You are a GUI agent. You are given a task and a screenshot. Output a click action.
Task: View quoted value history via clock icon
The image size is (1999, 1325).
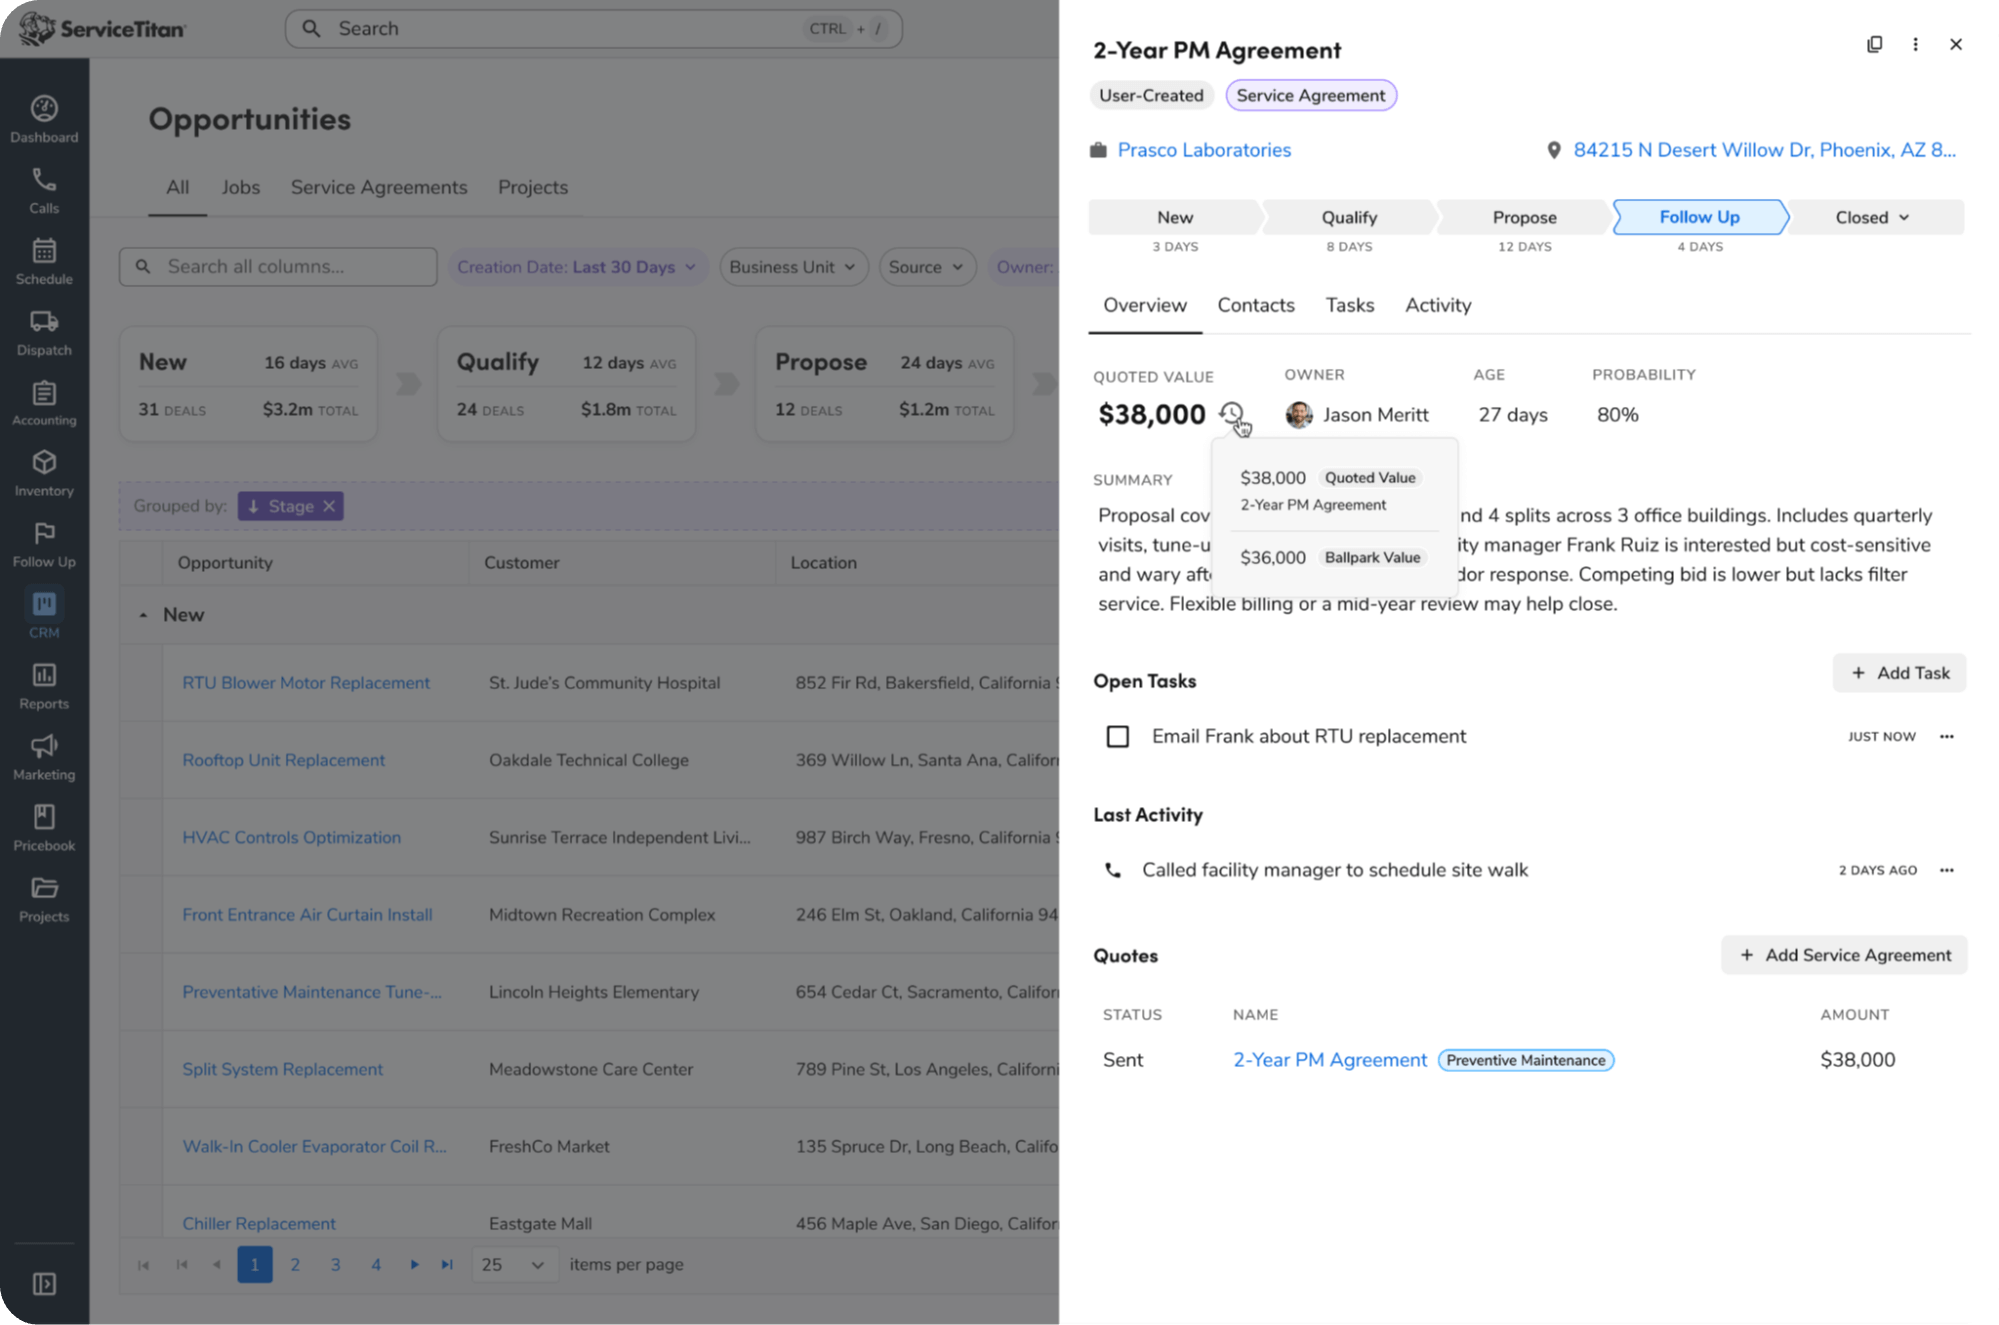point(1233,412)
